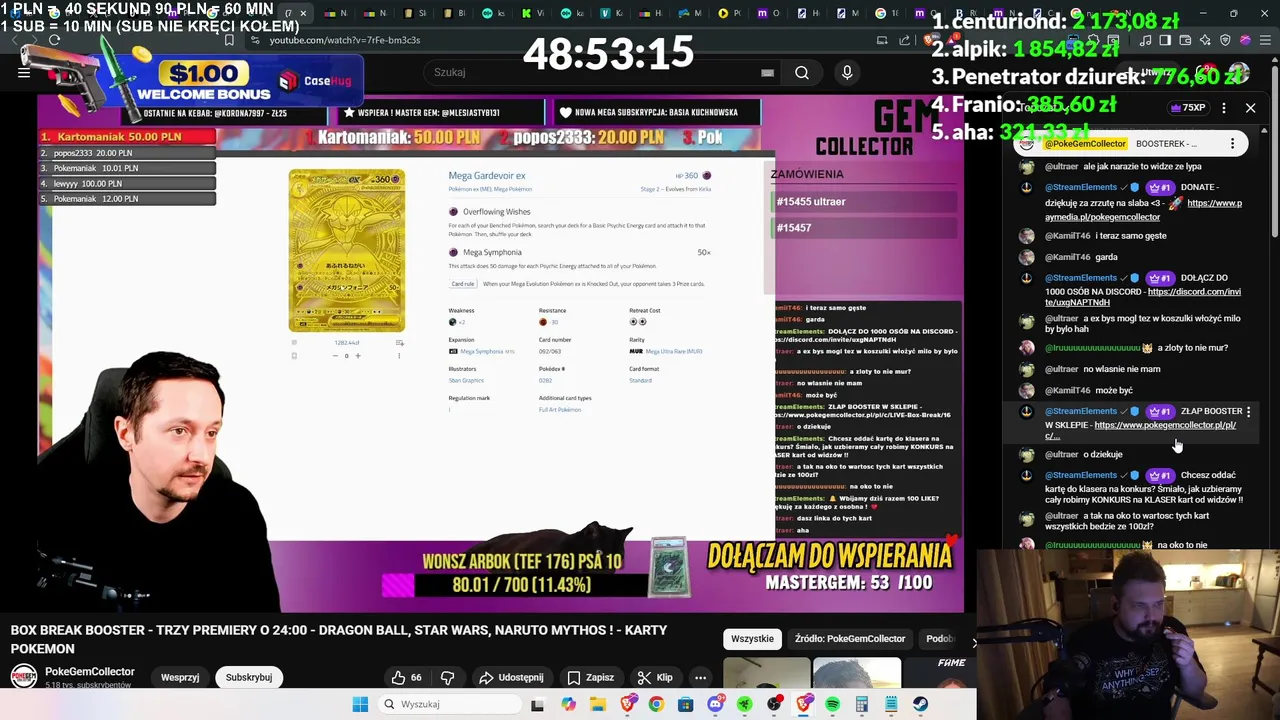The height and width of the screenshot is (720, 1280).
Task: Open the 75XP badge in live chat header
Action: pos(1187,108)
